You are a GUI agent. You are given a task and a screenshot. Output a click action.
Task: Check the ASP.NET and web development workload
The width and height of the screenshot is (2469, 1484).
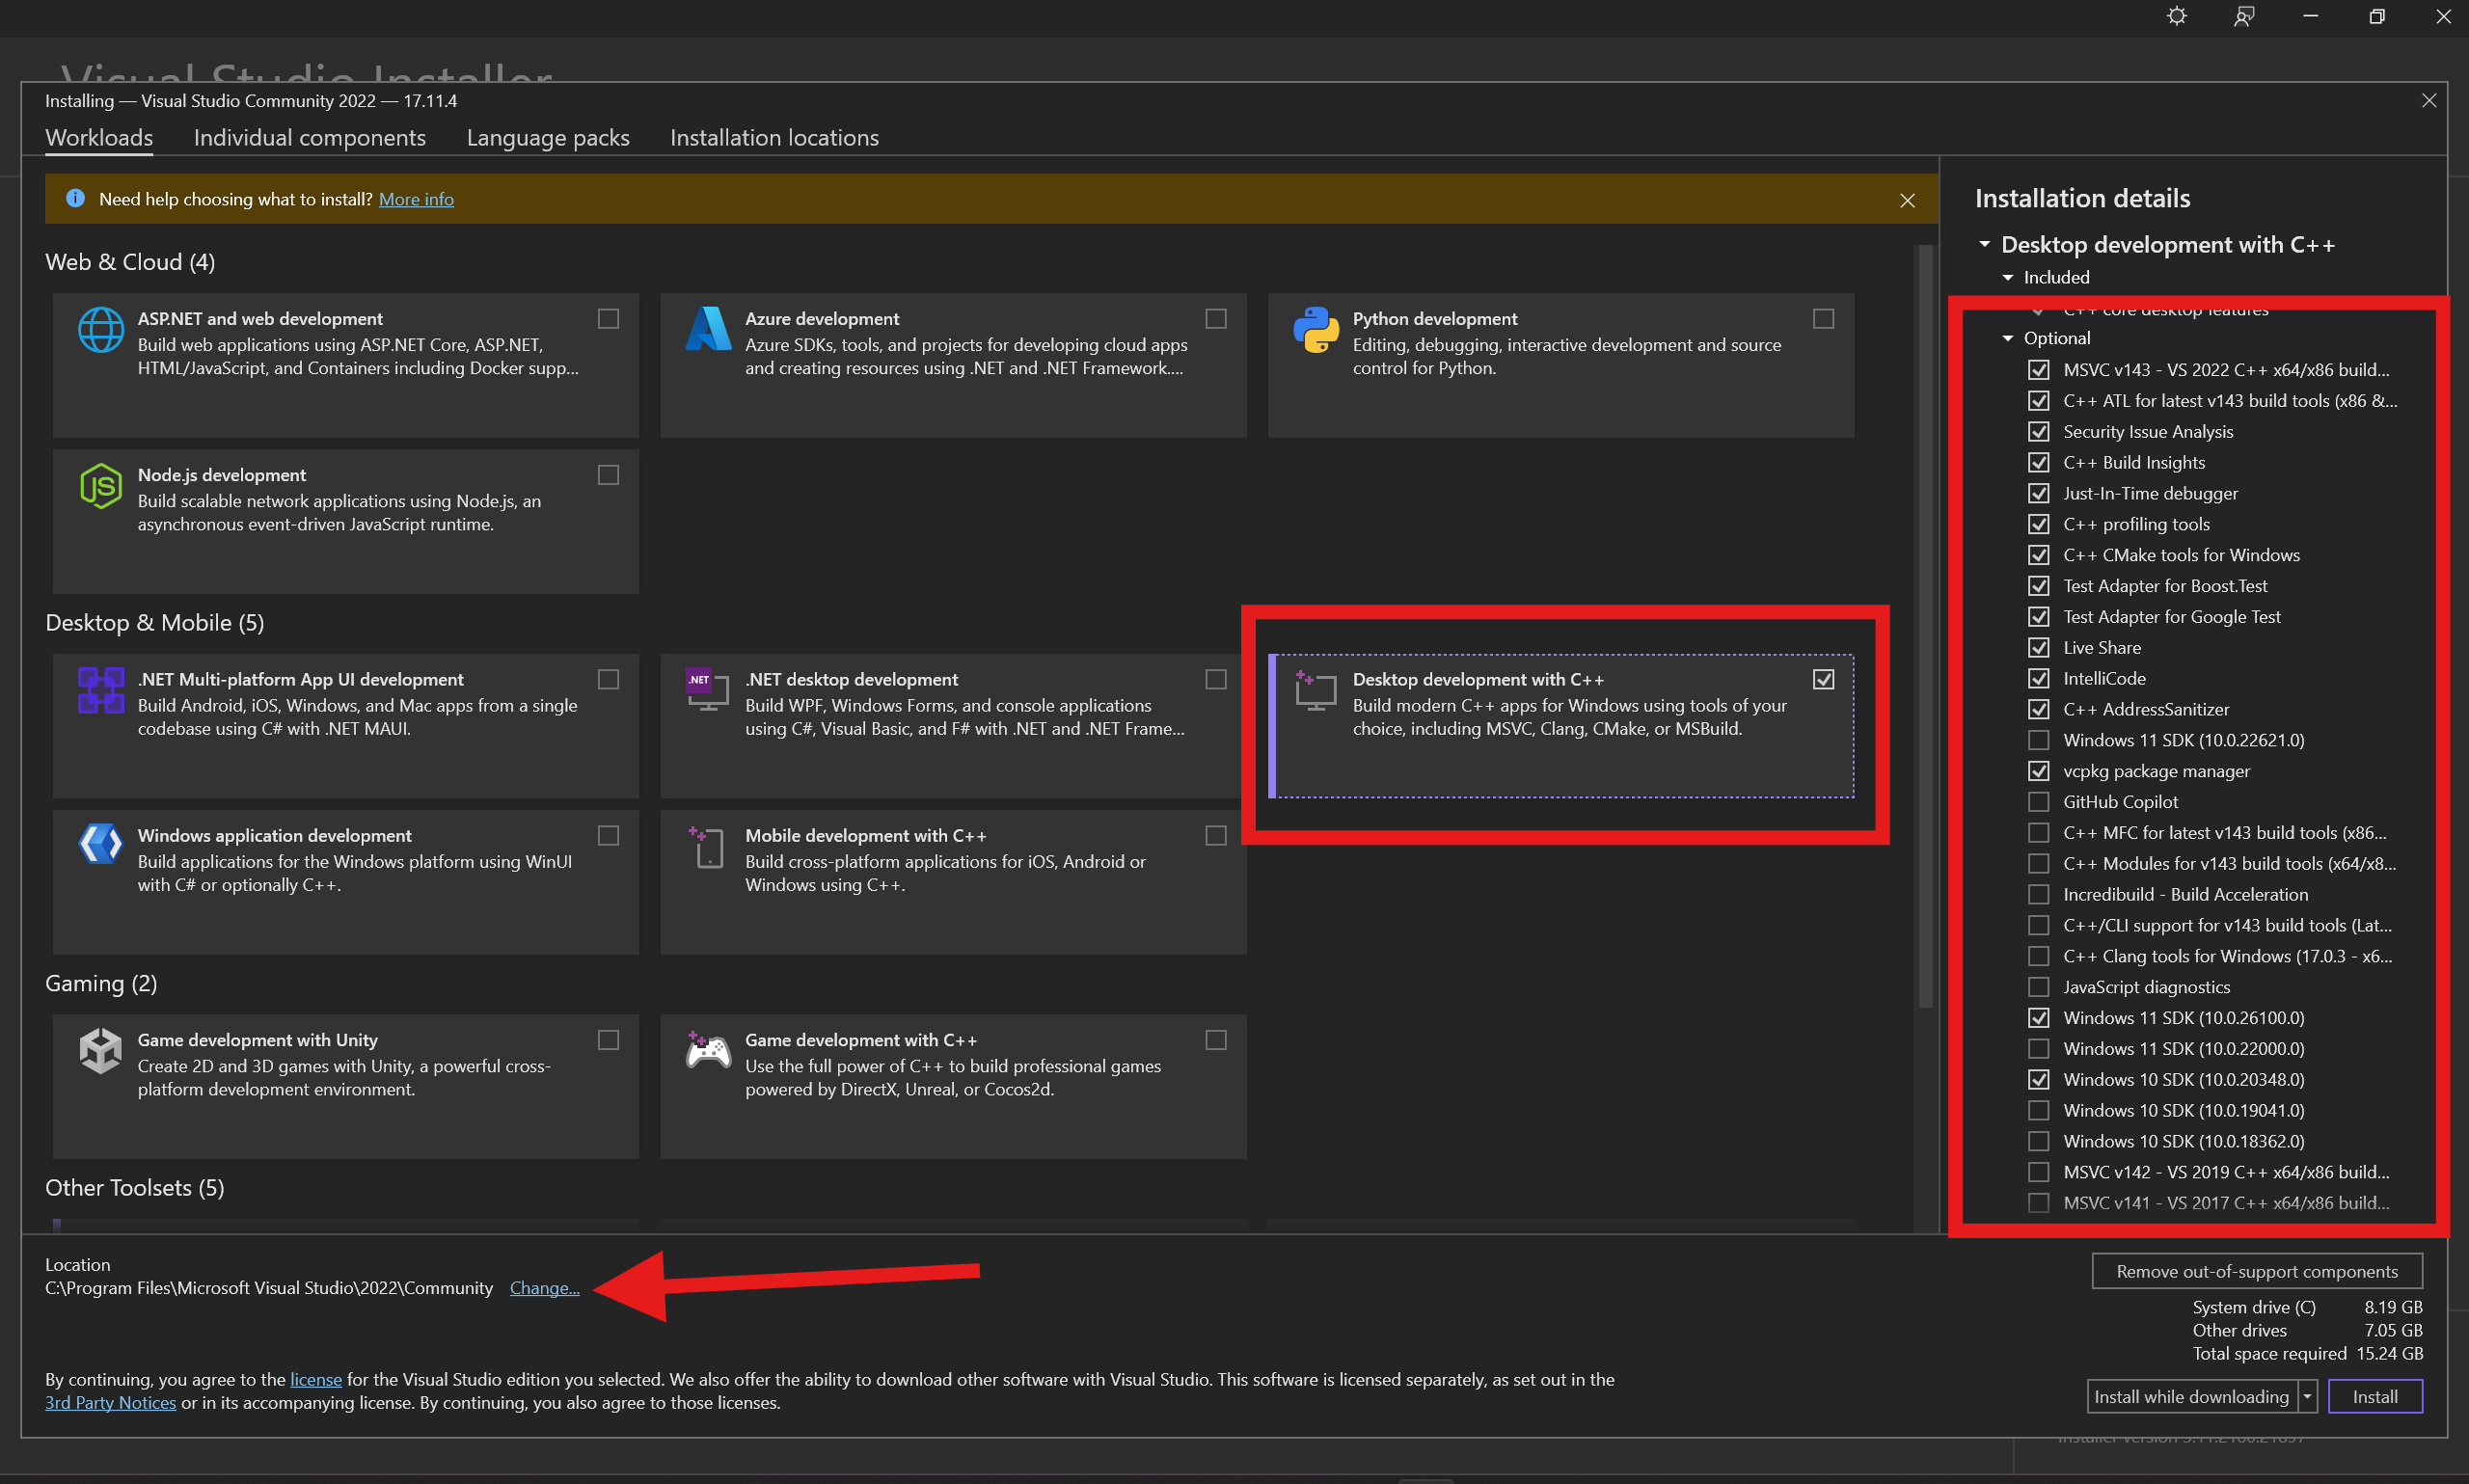pyautogui.click(x=608, y=318)
